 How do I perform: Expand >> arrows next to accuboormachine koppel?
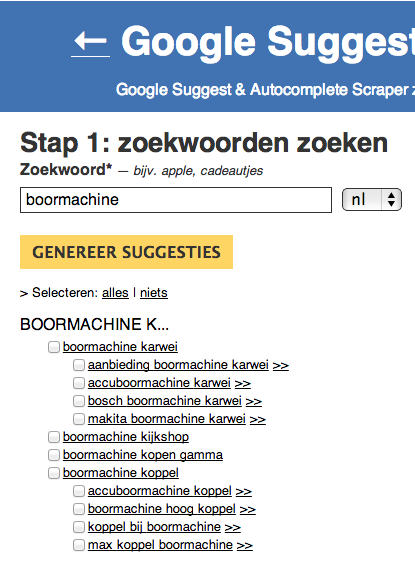click(244, 491)
